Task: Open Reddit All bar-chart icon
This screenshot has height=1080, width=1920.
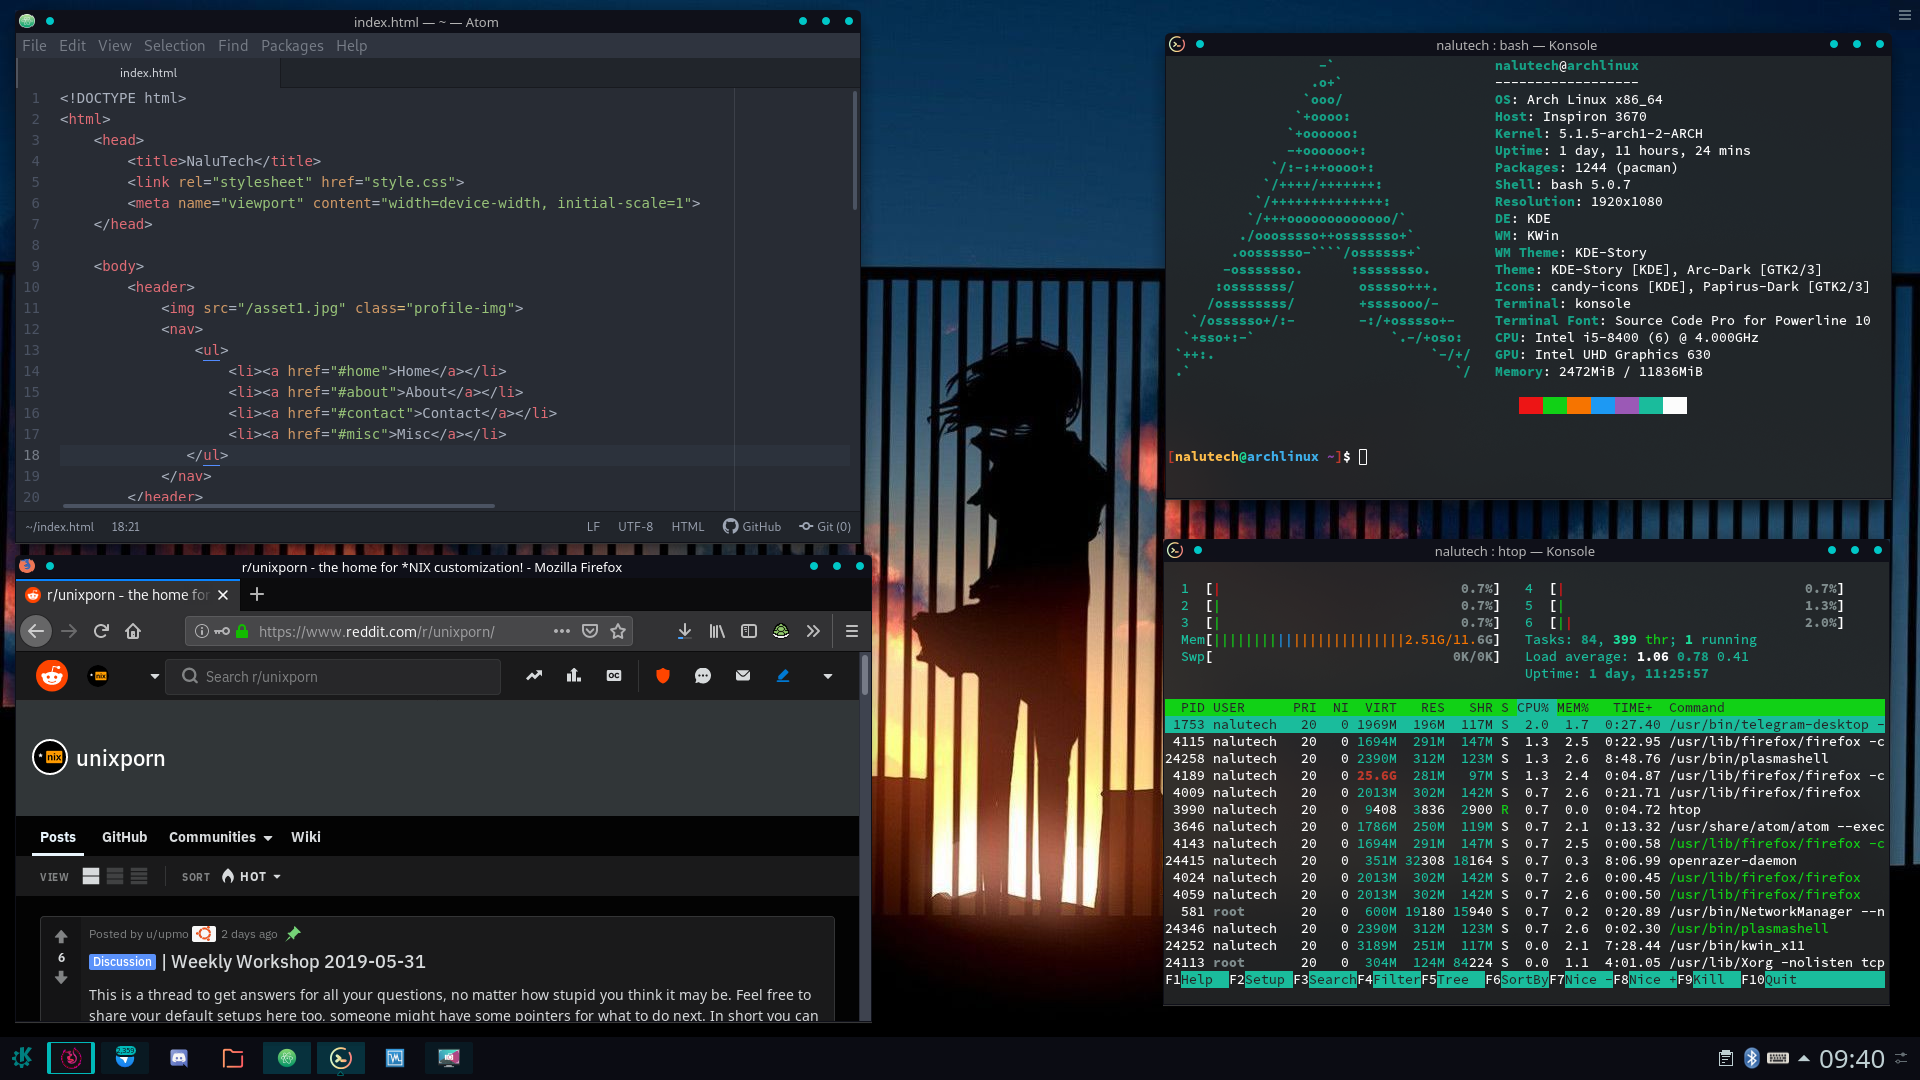Action: tap(574, 676)
